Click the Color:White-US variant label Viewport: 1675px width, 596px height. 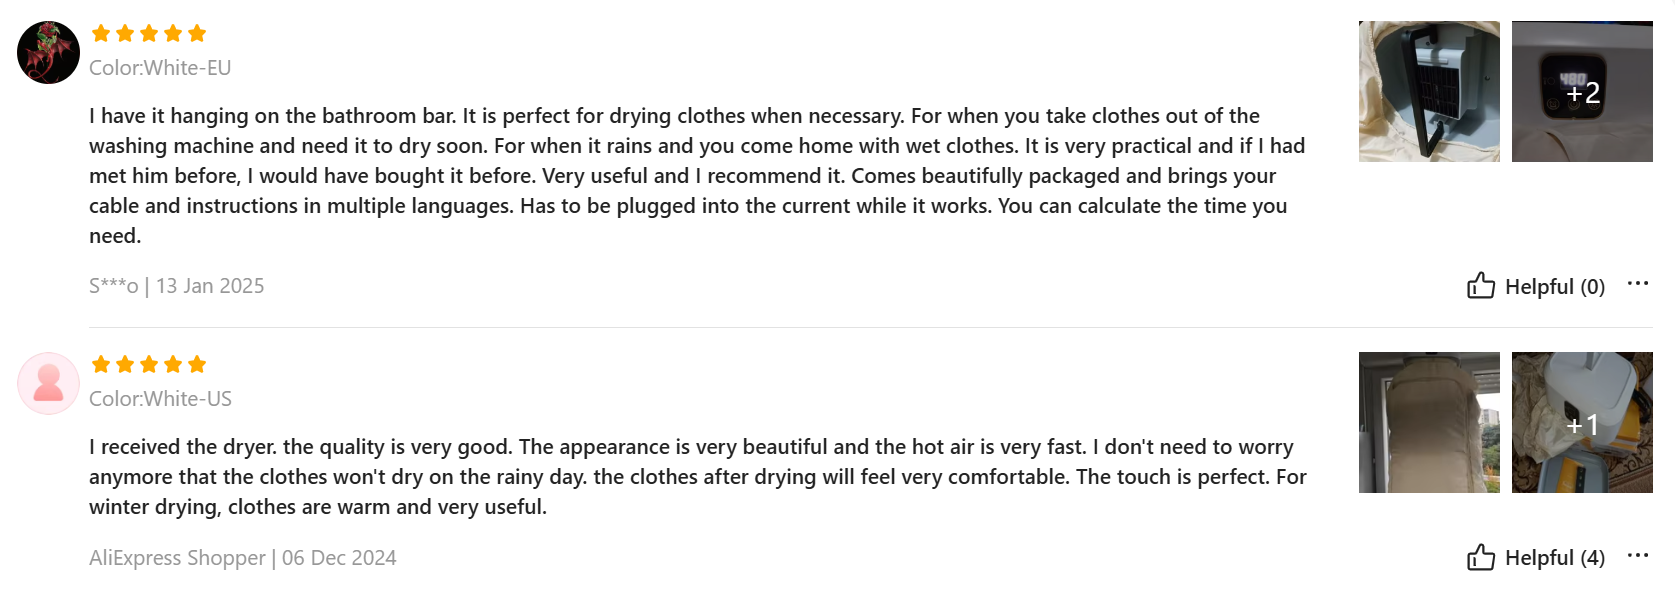coord(160,399)
